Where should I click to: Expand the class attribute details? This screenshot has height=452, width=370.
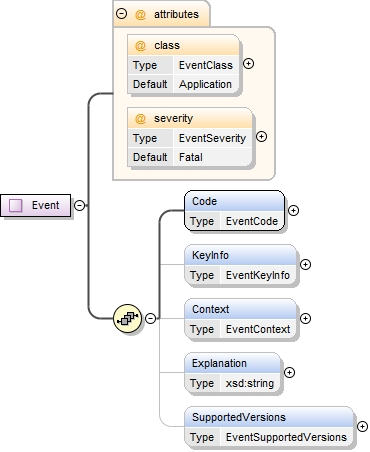pyautogui.click(x=248, y=64)
